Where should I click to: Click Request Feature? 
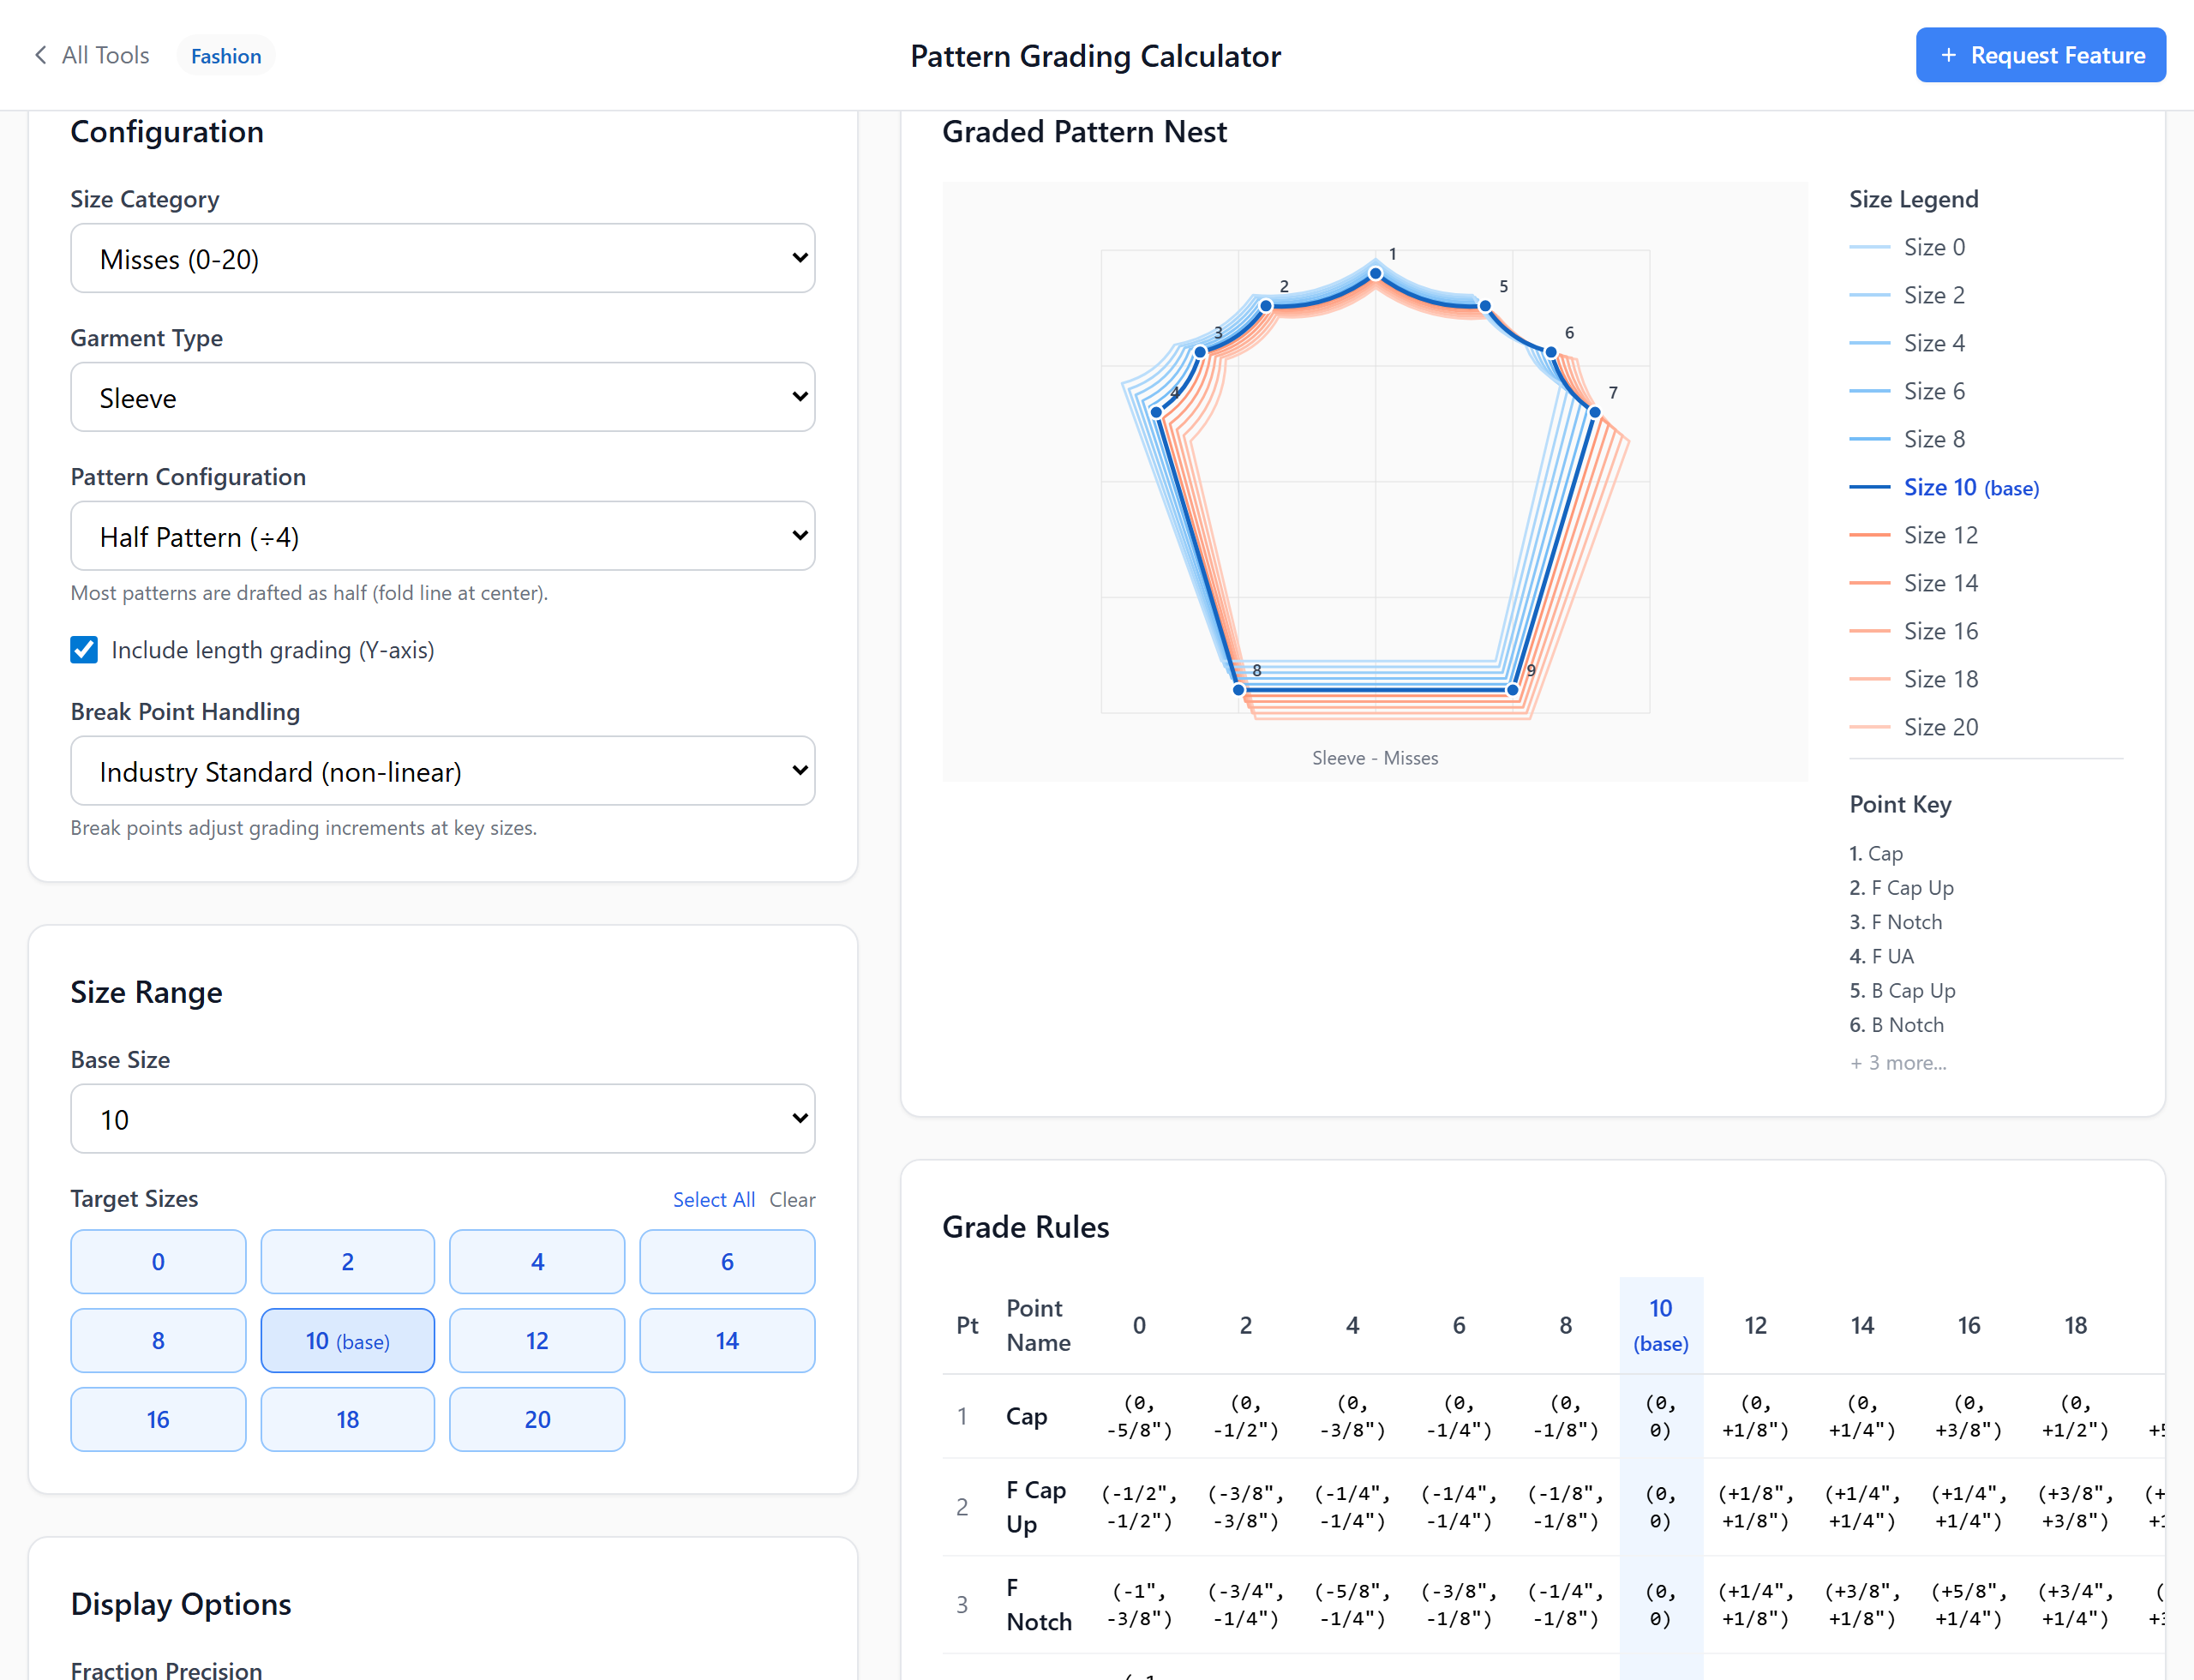click(x=2040, y=55)
